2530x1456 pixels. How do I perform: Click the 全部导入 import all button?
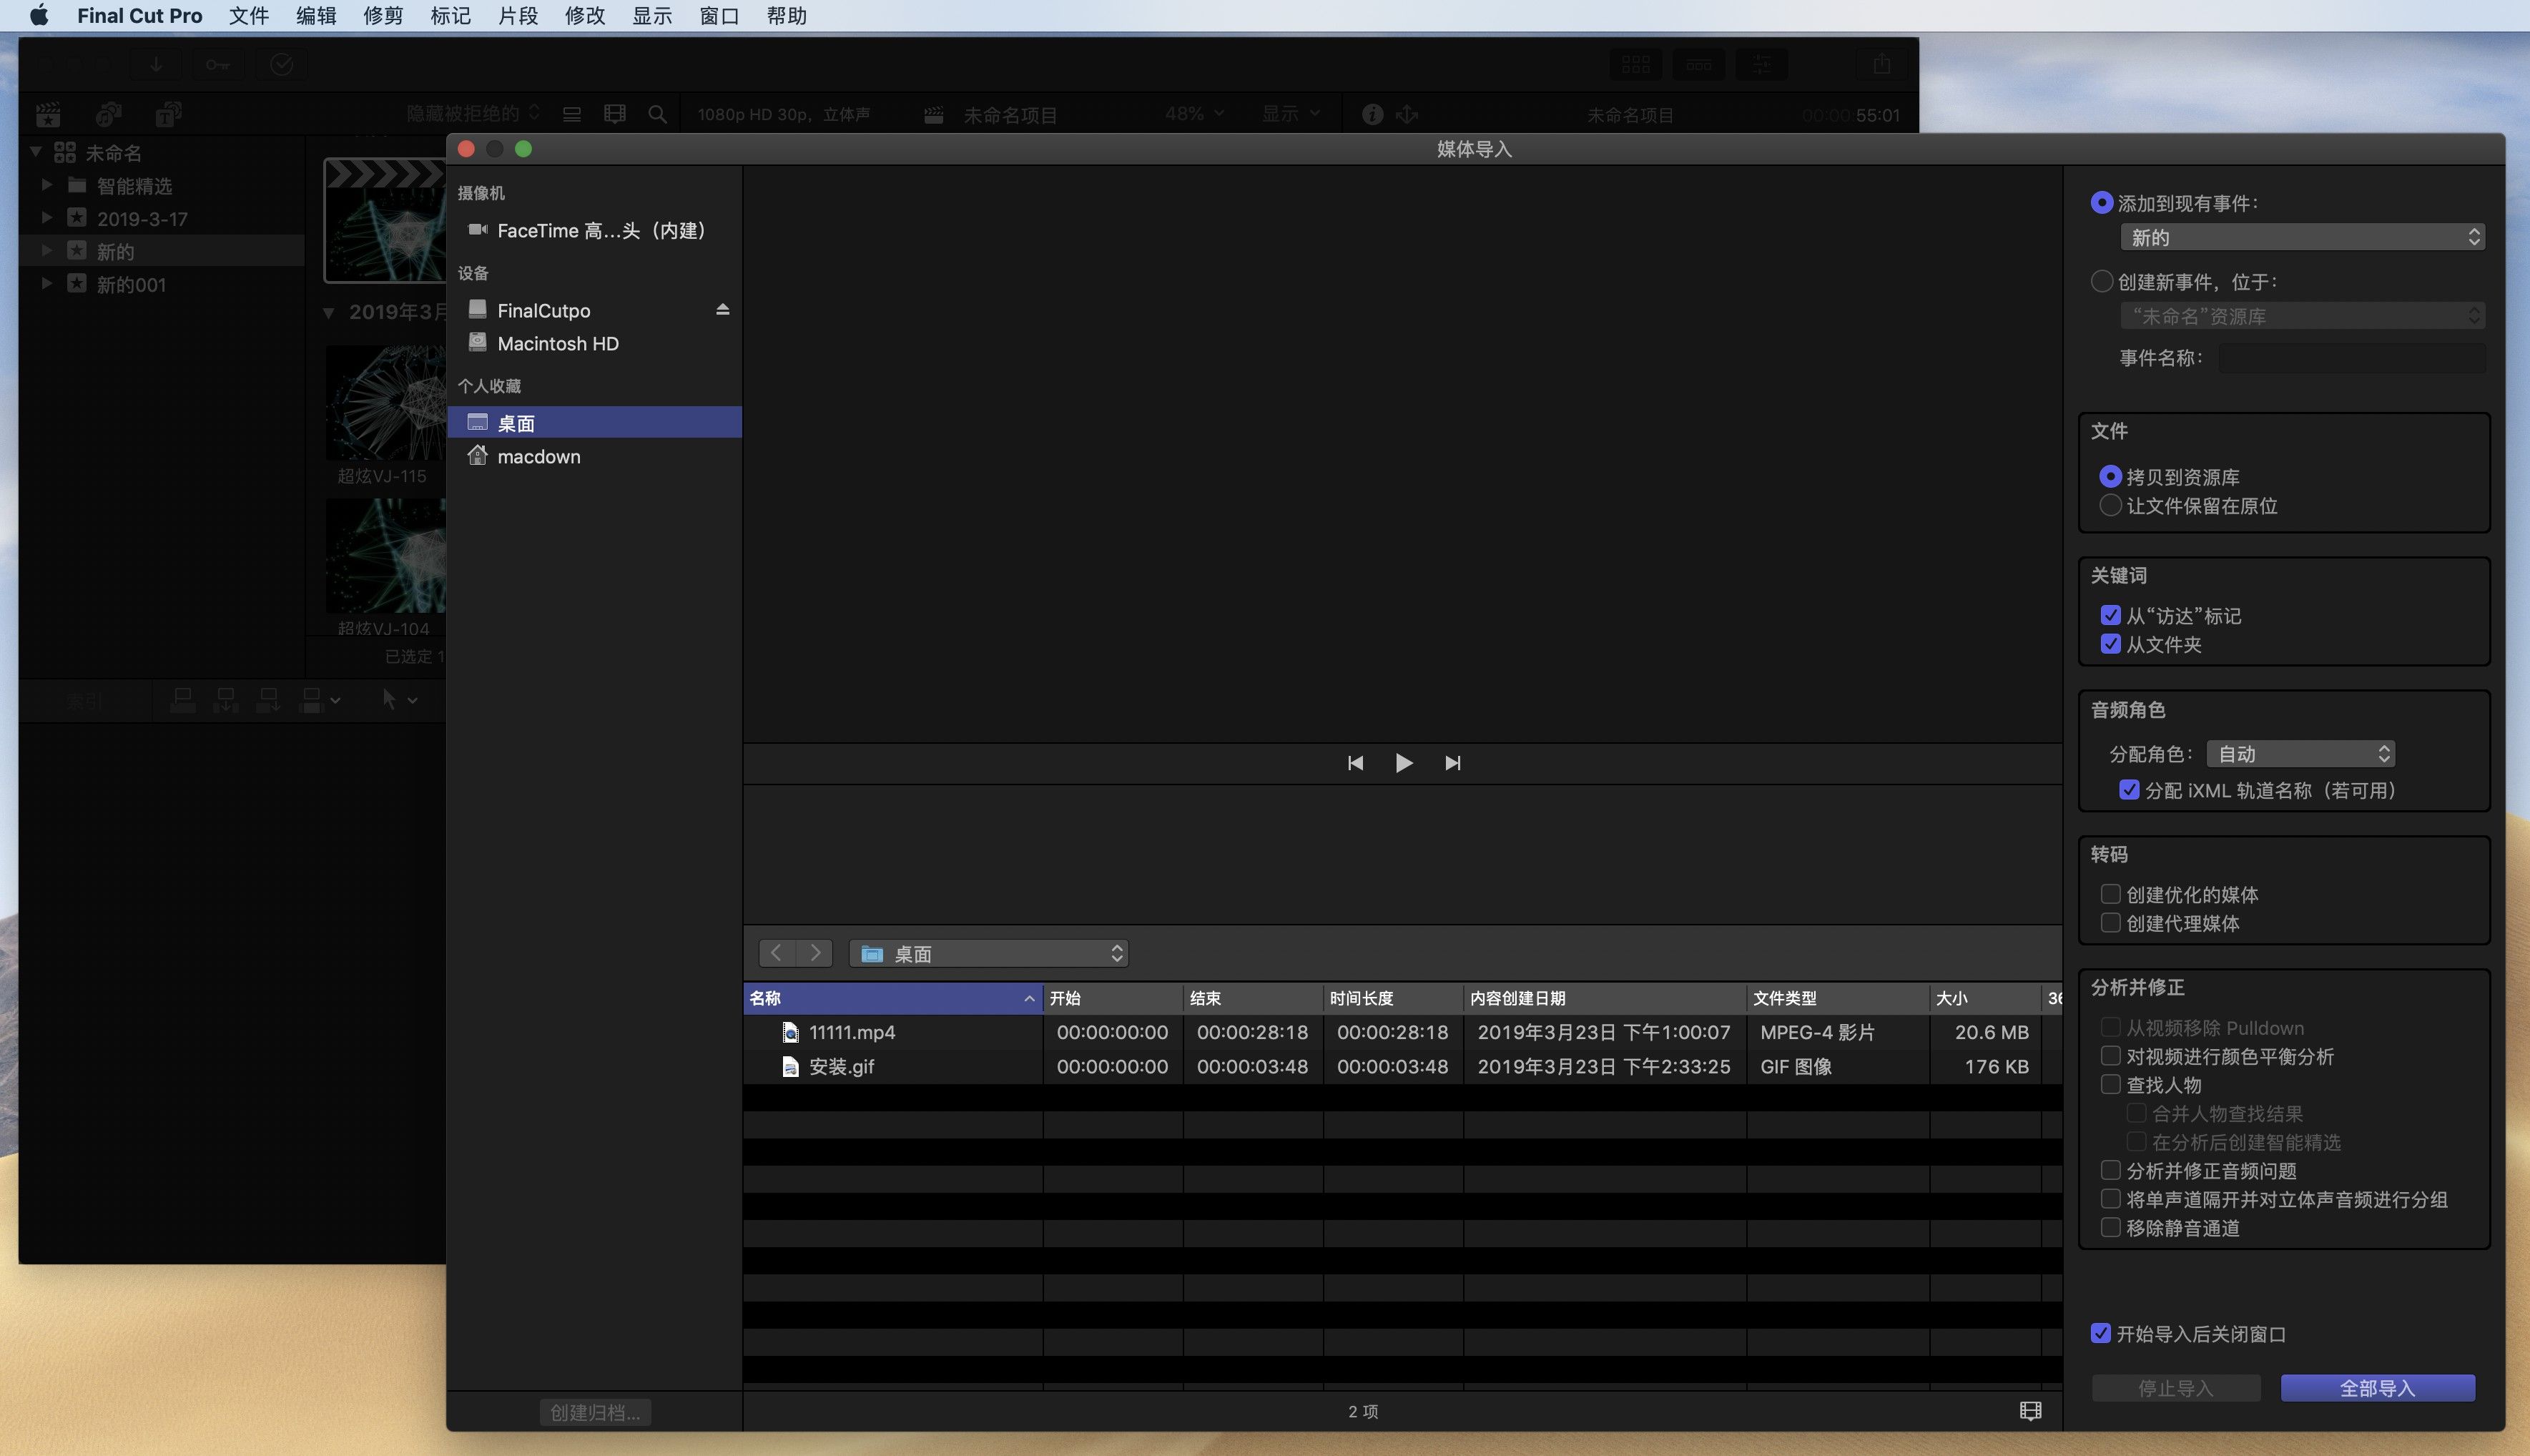(2378, 1388)
